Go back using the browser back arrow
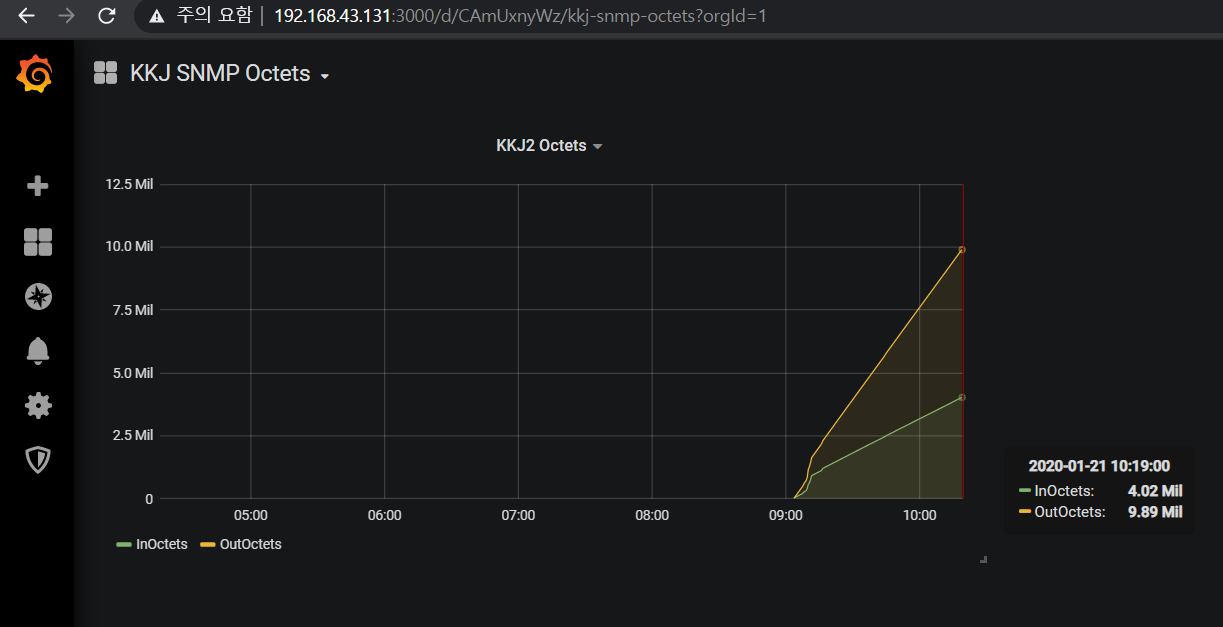This screenshot has height=627, width=1223. [26, 16]
